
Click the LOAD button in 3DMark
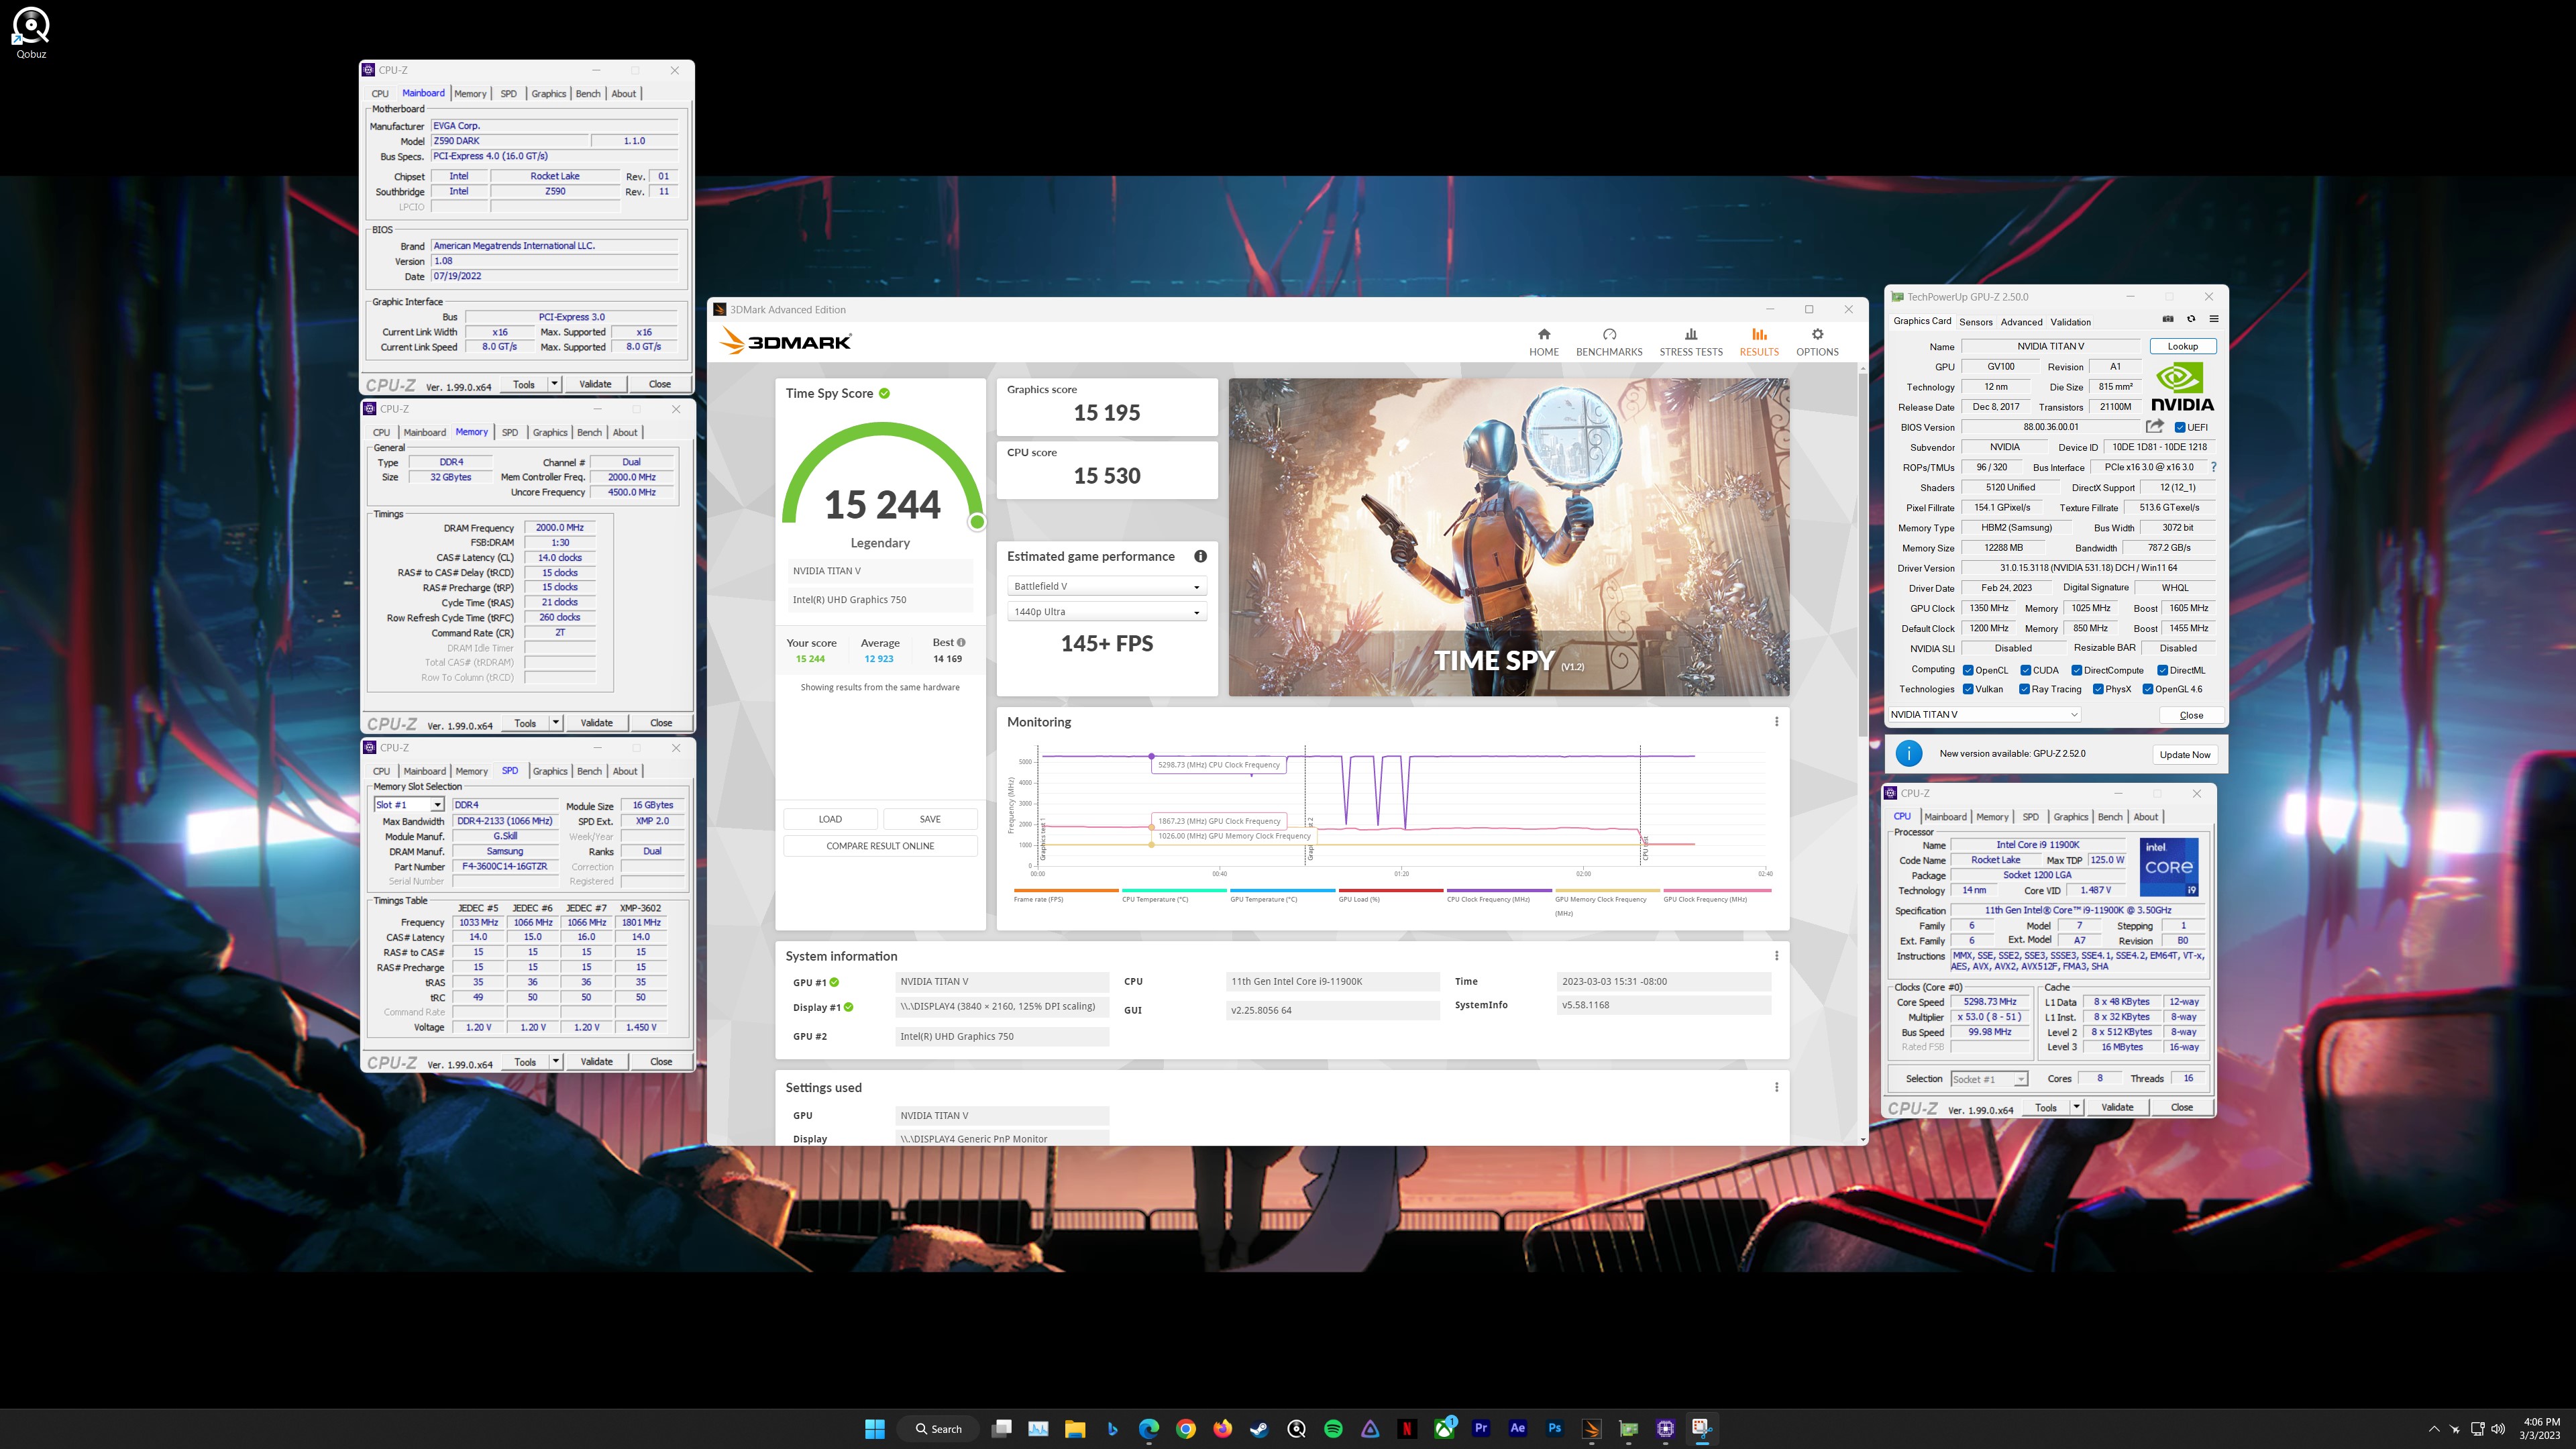click(x=830, y=819)
